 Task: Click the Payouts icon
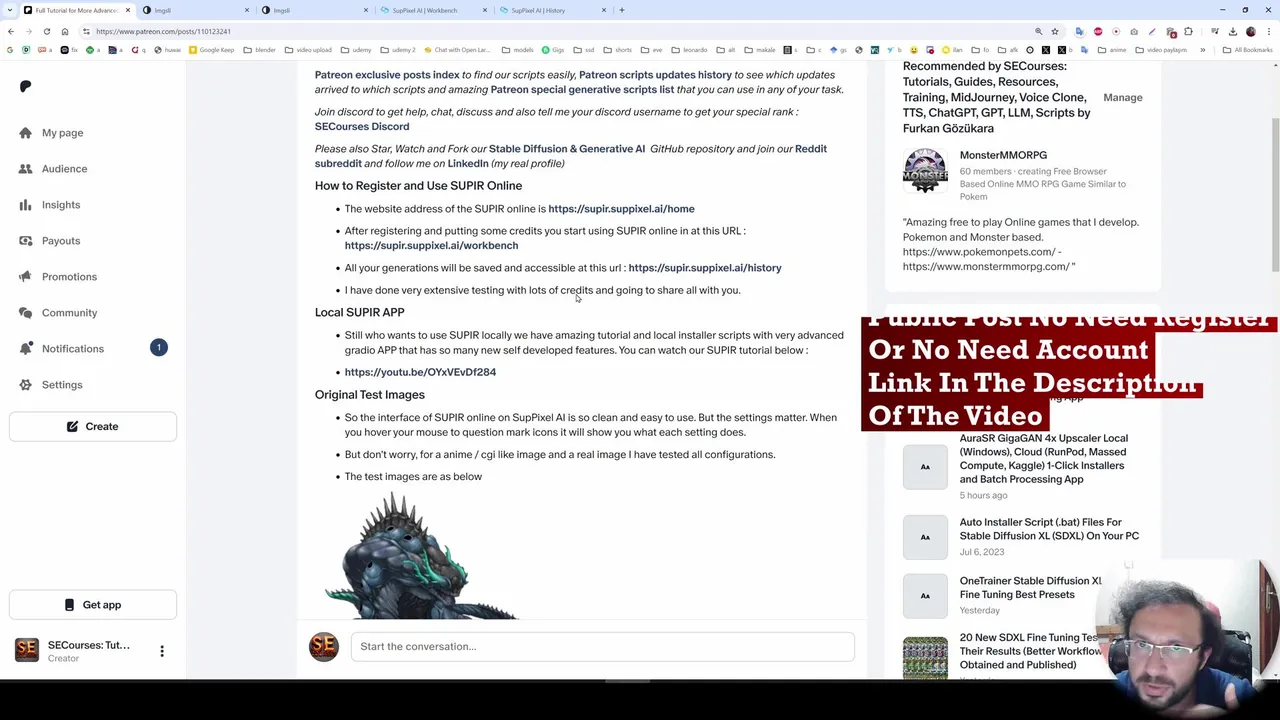26,241
